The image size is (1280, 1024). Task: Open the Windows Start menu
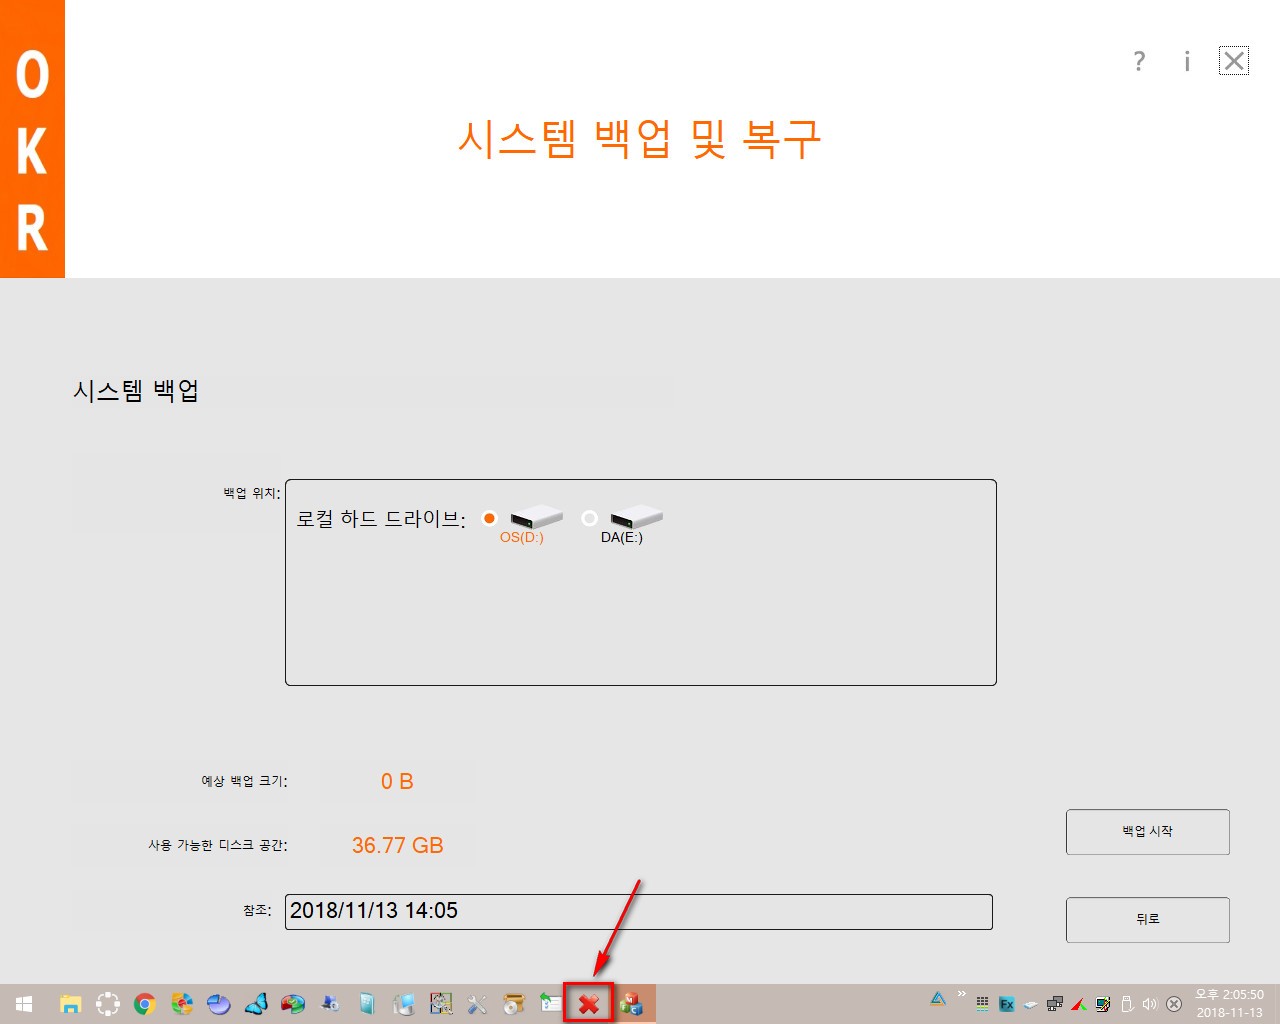pos(24,1004)
